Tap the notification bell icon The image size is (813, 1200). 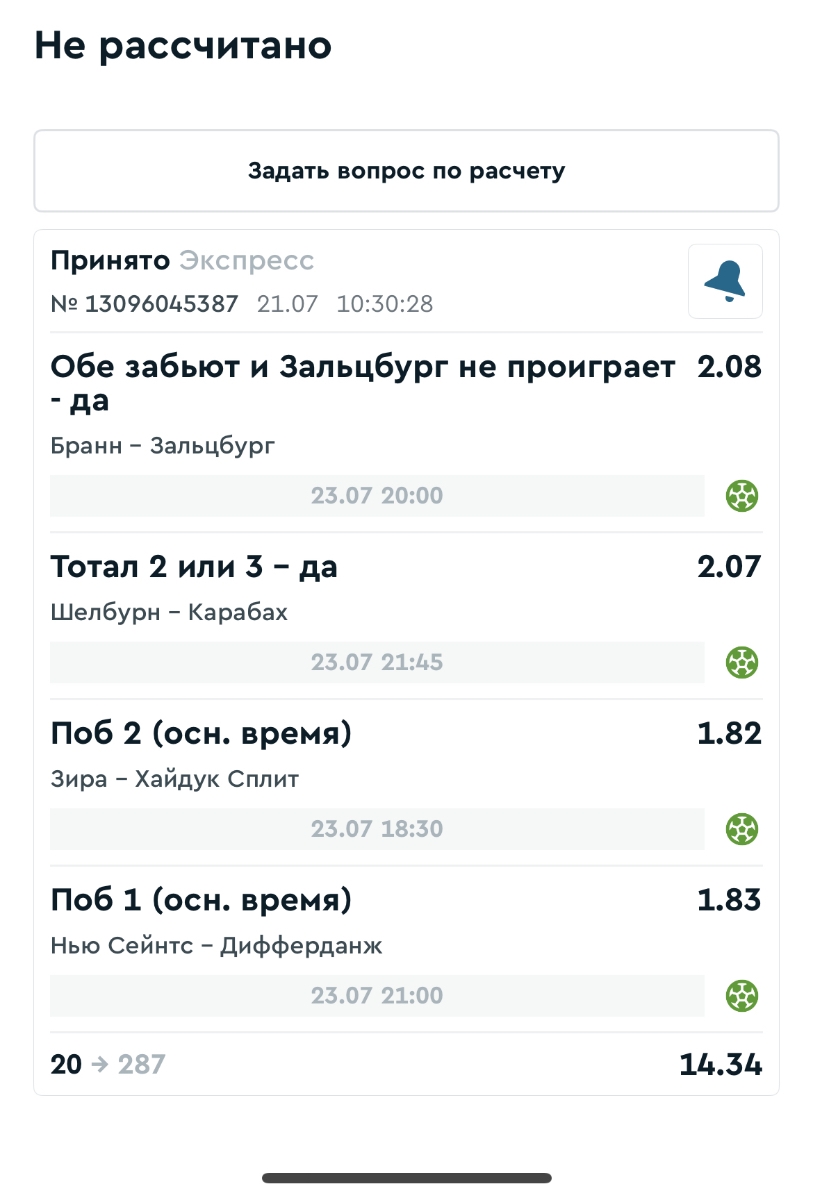tap(725, 282)
